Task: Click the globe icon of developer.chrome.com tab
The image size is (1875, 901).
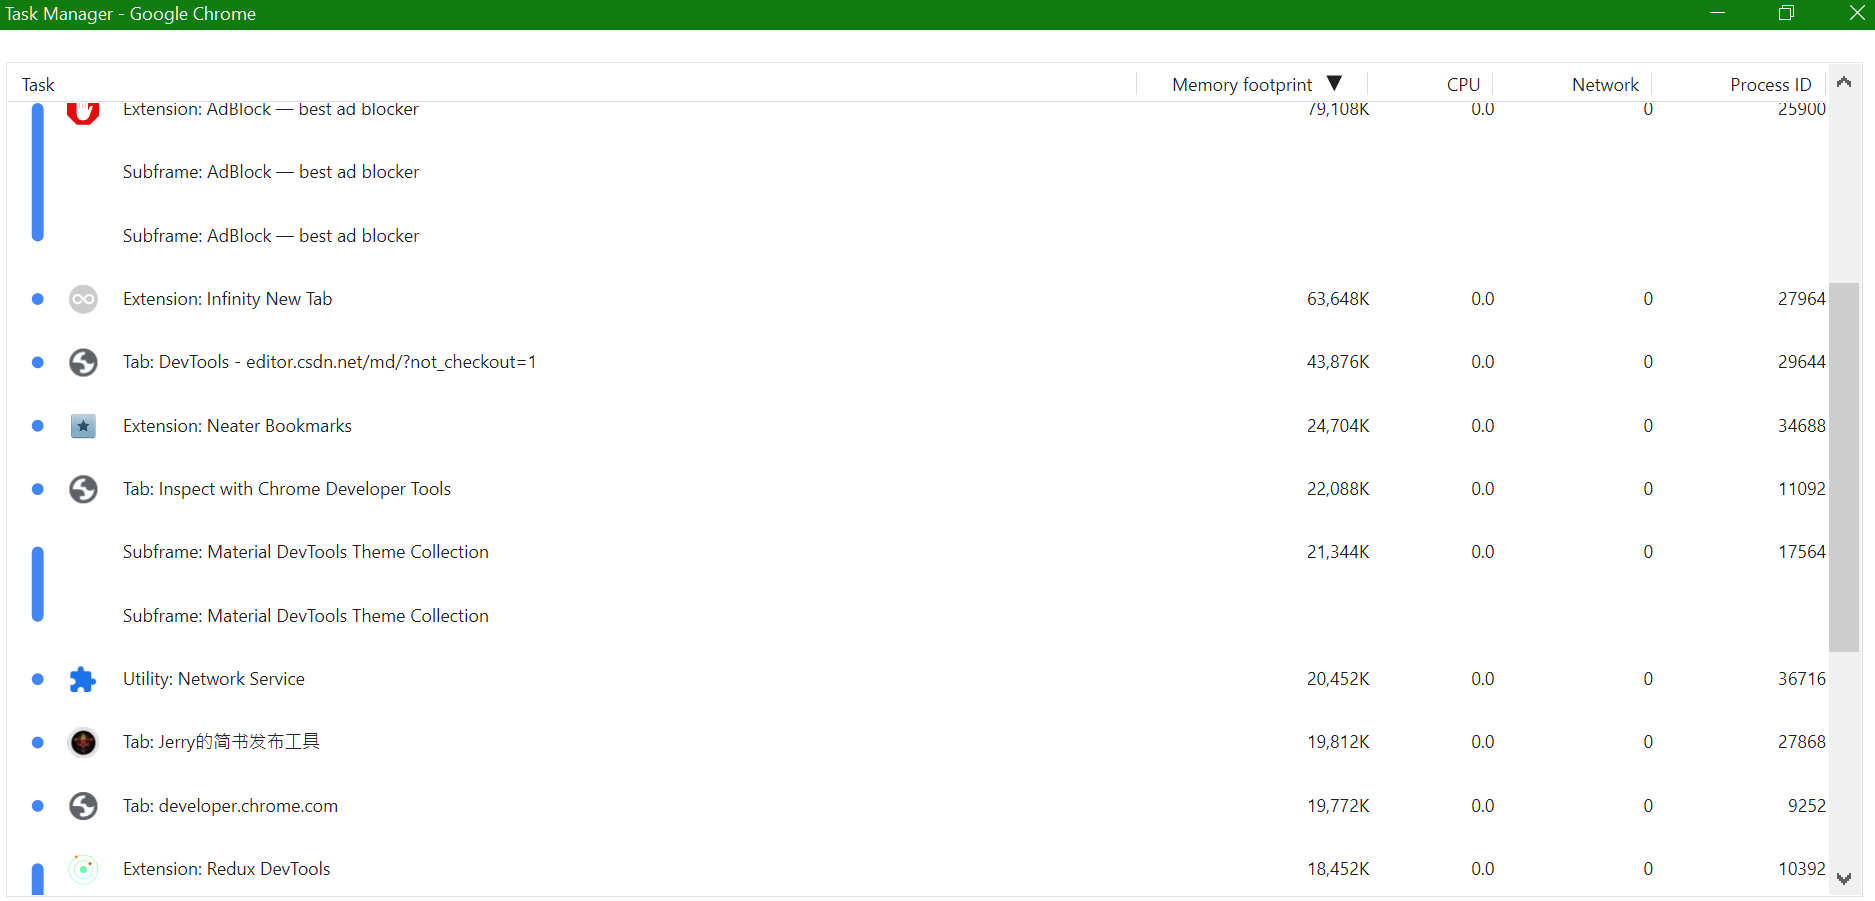Action: coord(83,806)
